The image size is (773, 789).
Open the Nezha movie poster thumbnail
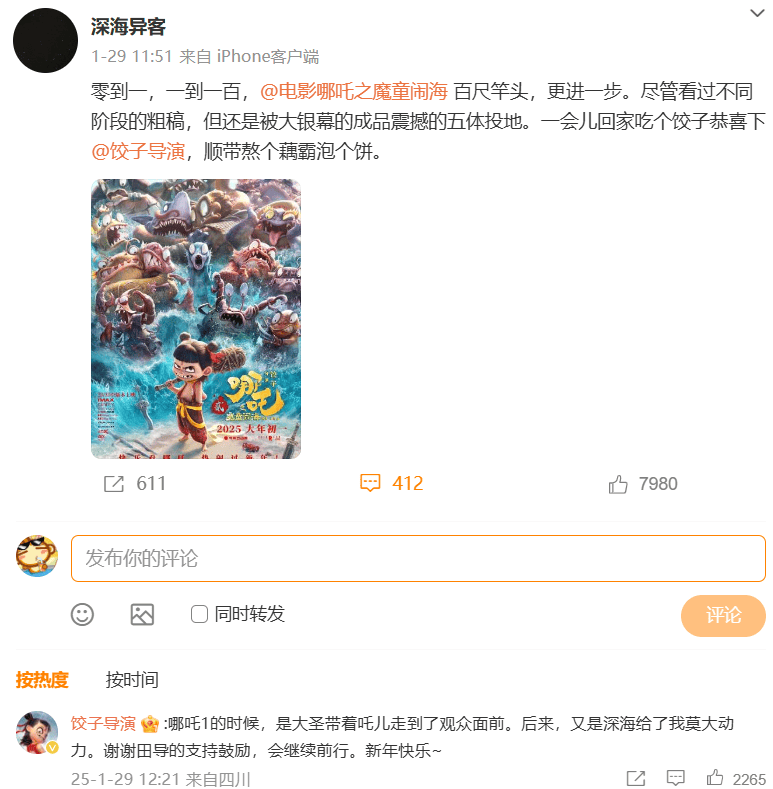point(196,319)
